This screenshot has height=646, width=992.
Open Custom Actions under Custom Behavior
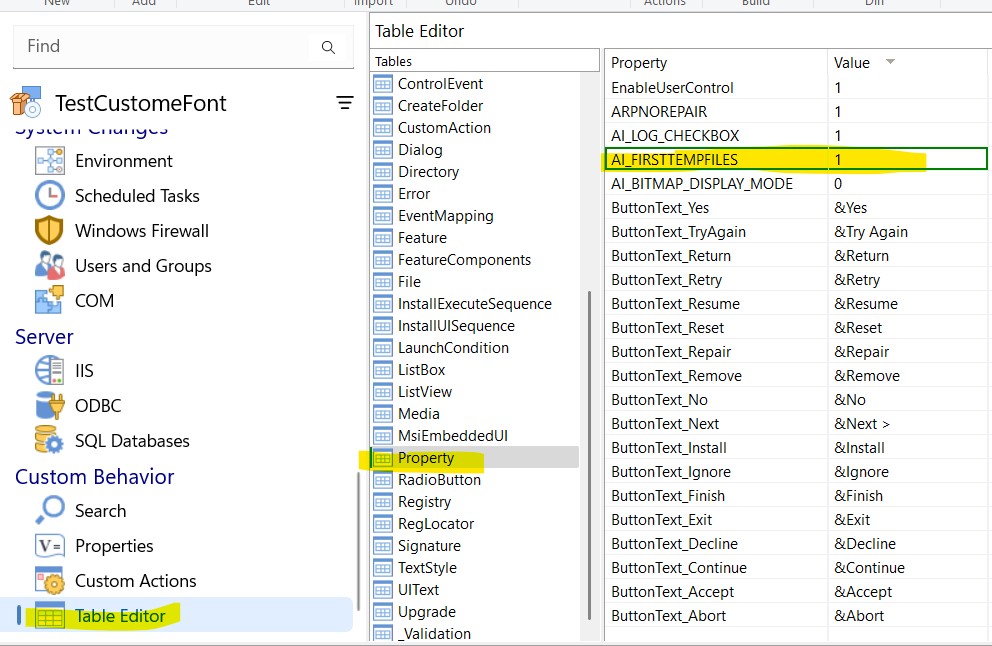[52, 580]
